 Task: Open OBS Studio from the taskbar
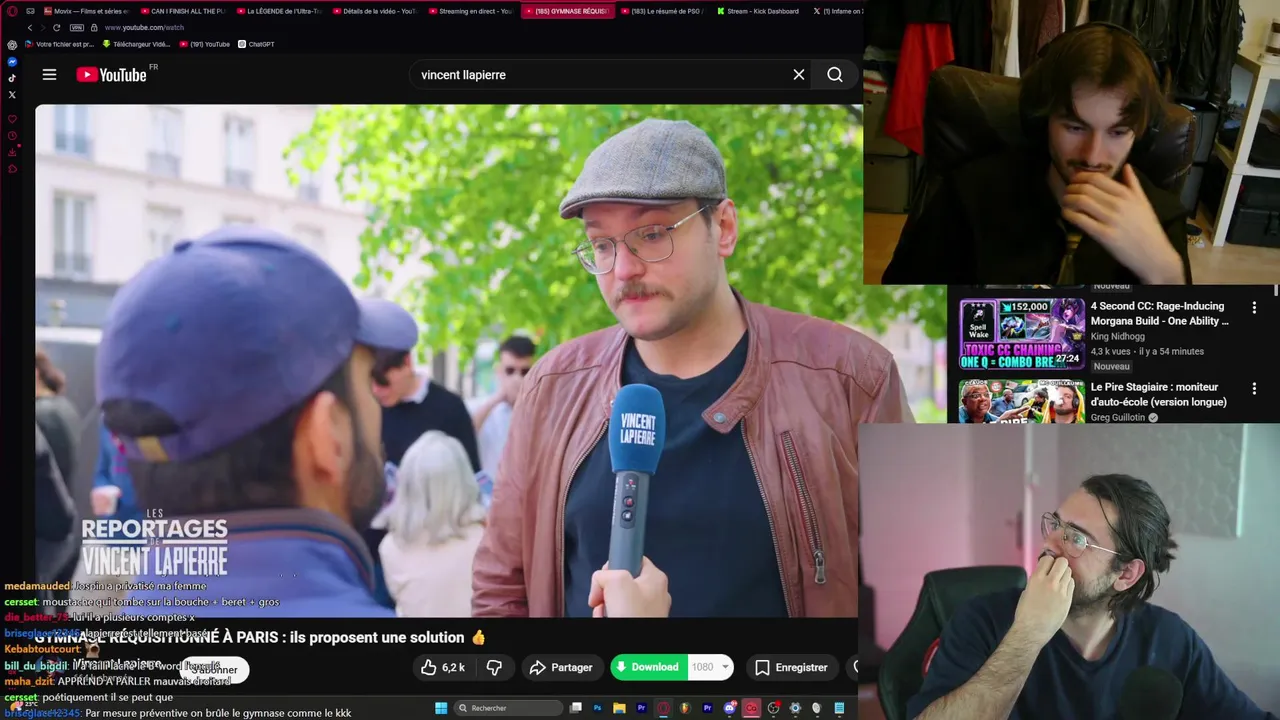pyautogui.click(x=773, y=708)
